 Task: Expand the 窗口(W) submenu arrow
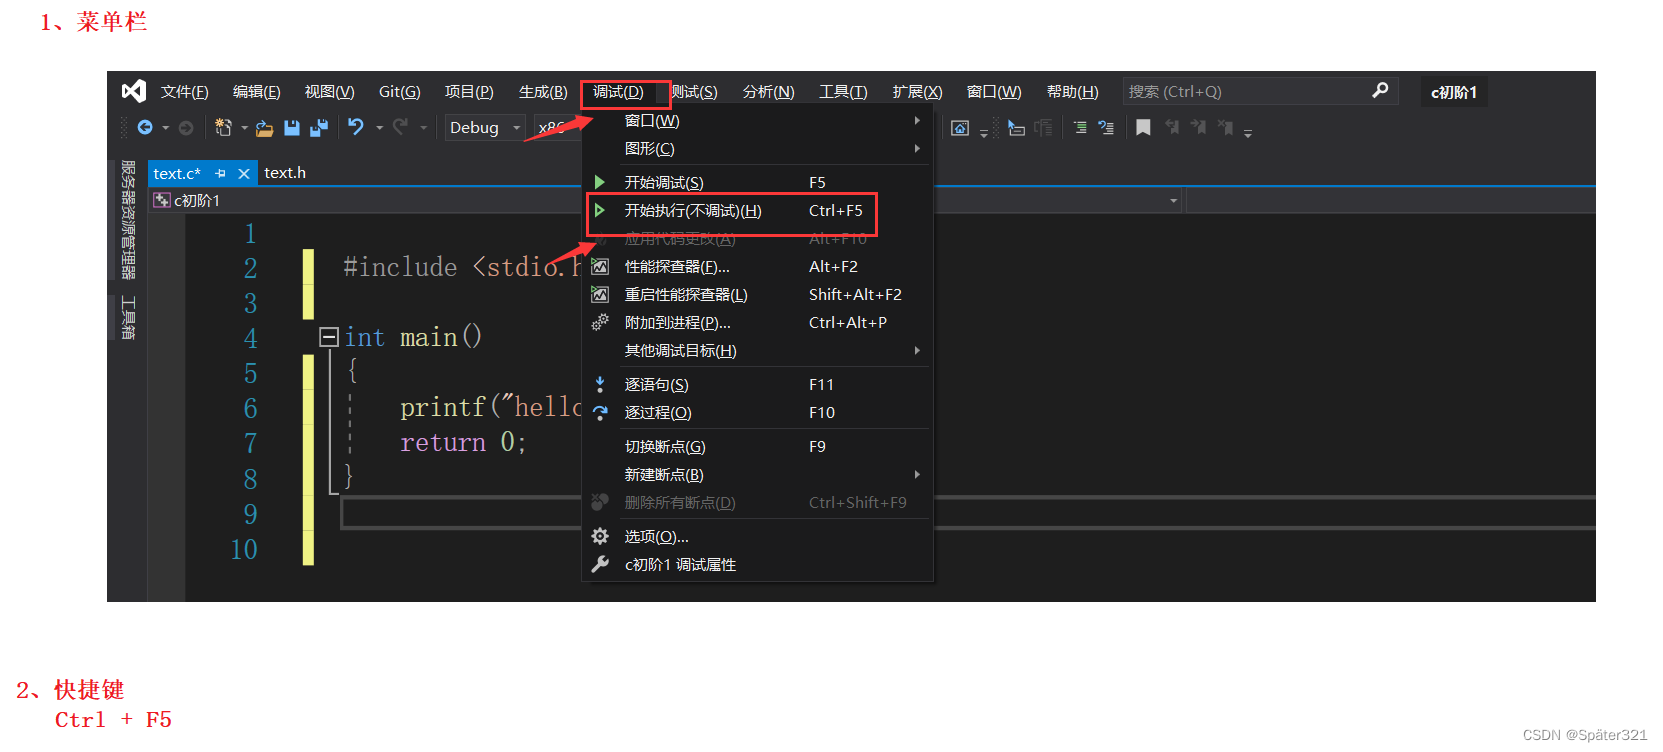click(917, 120)
